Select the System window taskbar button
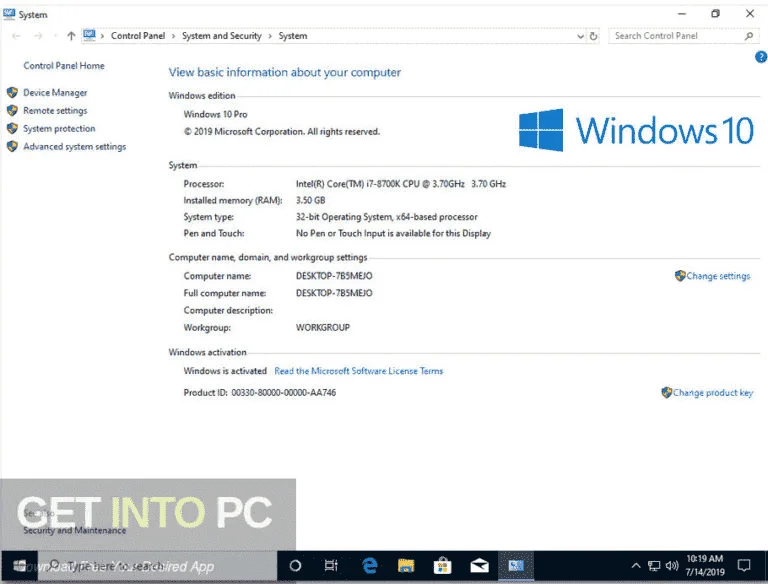The height and width of the screenshot is (584, 768). coord(516,566)
